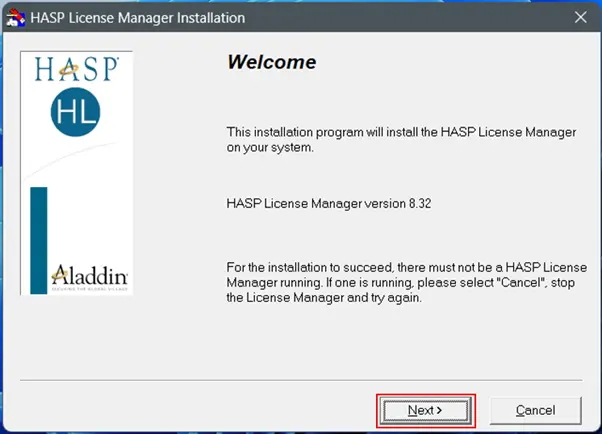
Task: Click the 'HASP License Manager Installation' window title
Action: [x=137, y=18]
